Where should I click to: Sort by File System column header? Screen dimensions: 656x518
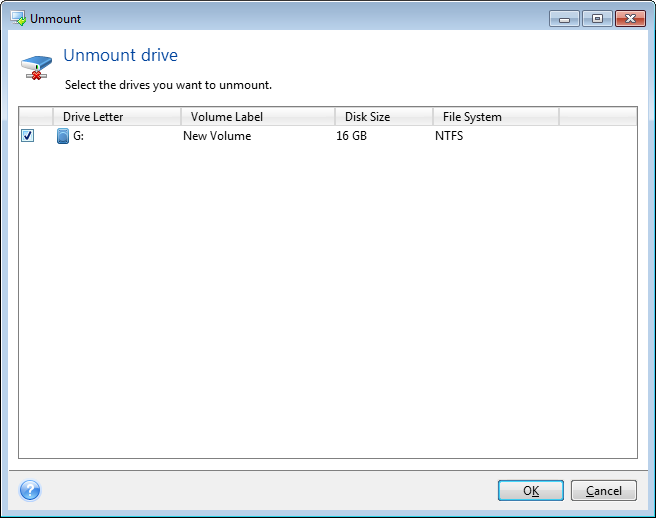coord(495,117)
